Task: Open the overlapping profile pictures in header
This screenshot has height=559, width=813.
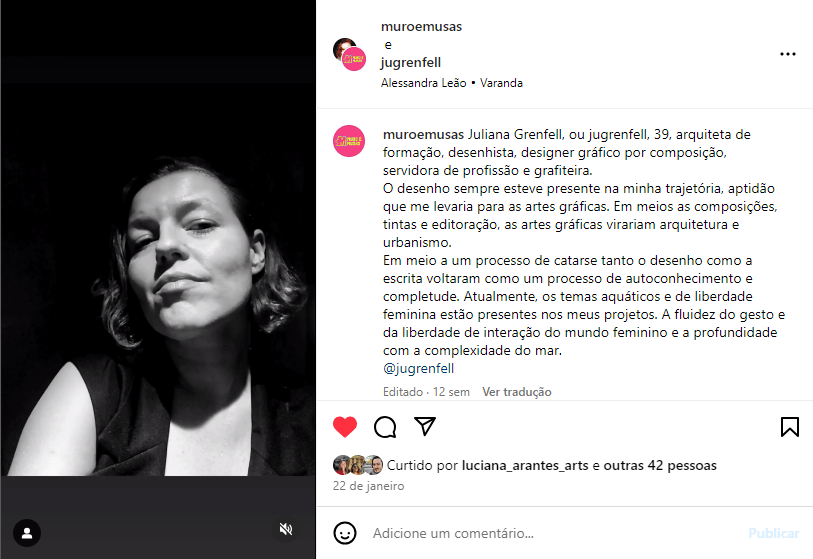Action: click(x=349, y=54)
